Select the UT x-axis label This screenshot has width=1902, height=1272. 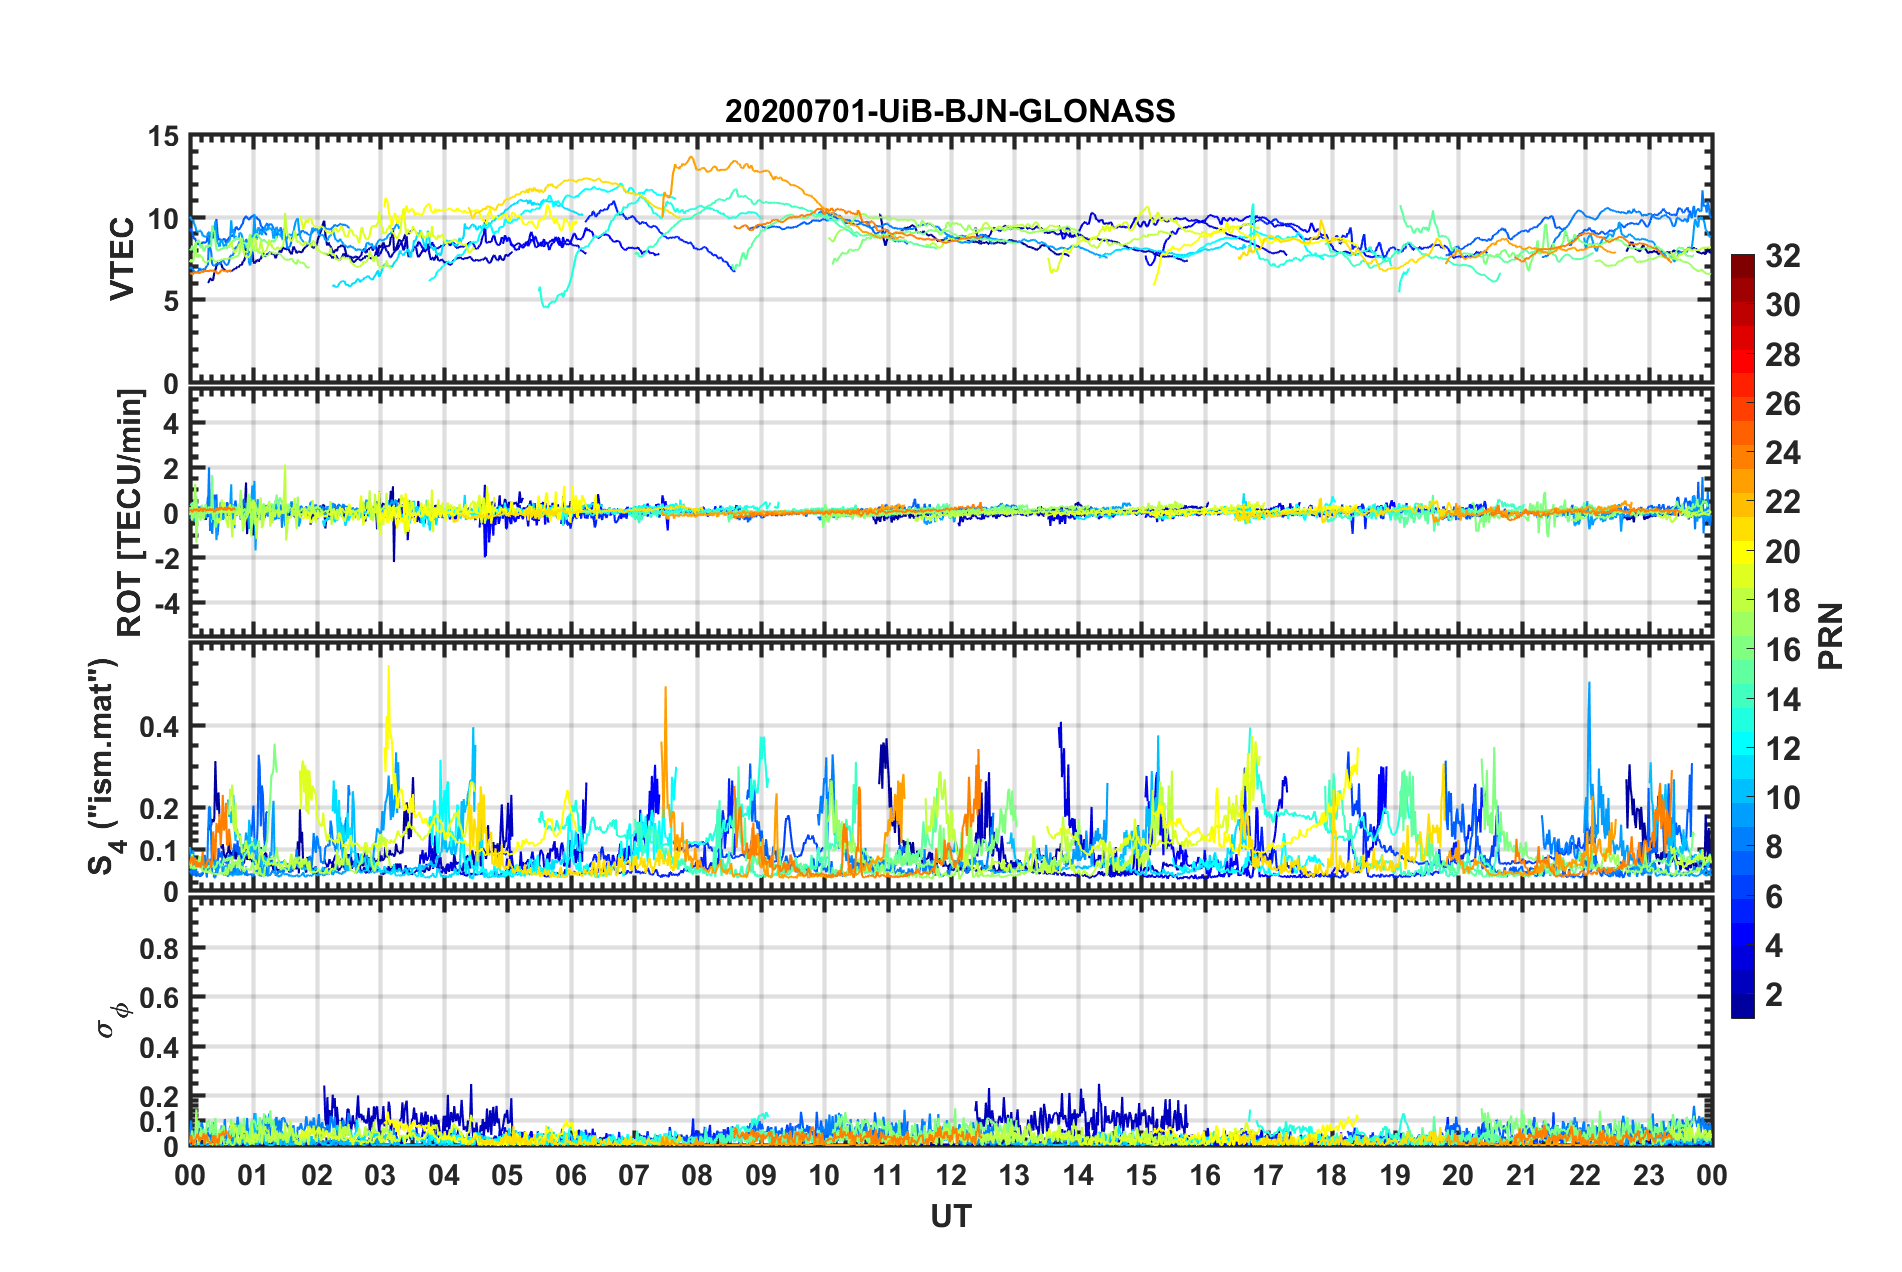point(950,1216)
